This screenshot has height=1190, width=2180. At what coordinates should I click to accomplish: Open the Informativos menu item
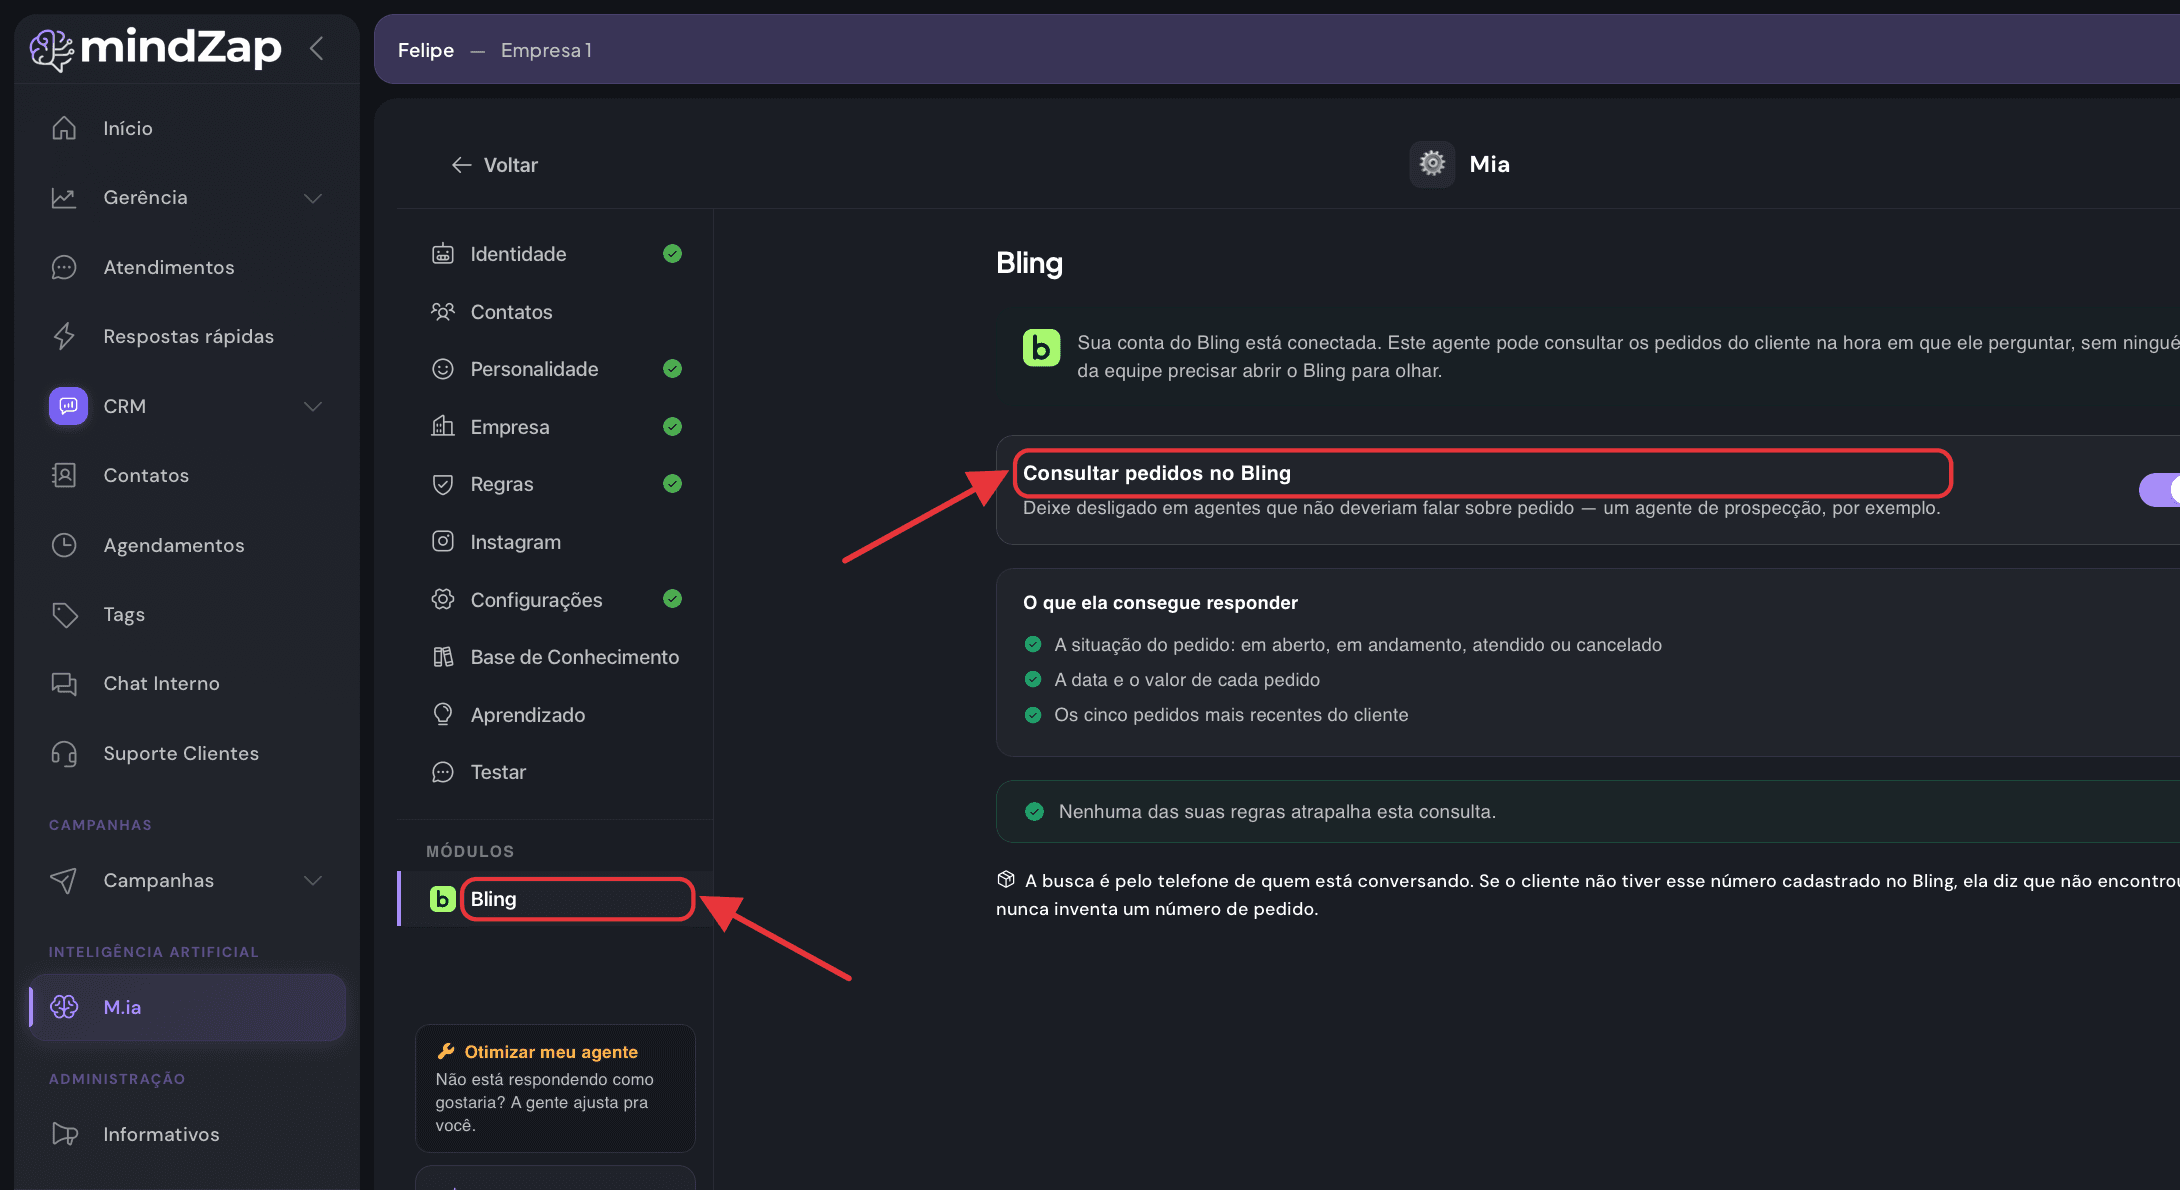[187, 1134]
